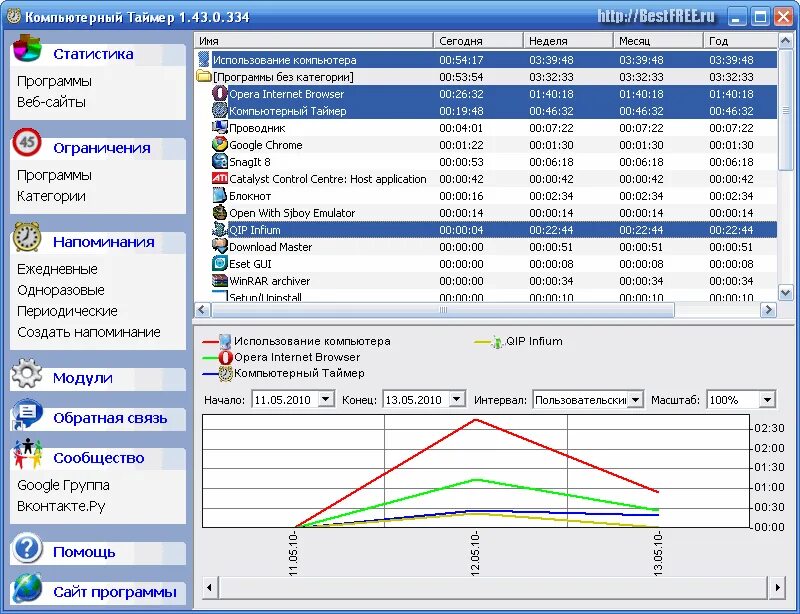Screen dimensions: 800x614
Task: Click the table's horizontal scrollbar thumb
Action: [443, 310]
